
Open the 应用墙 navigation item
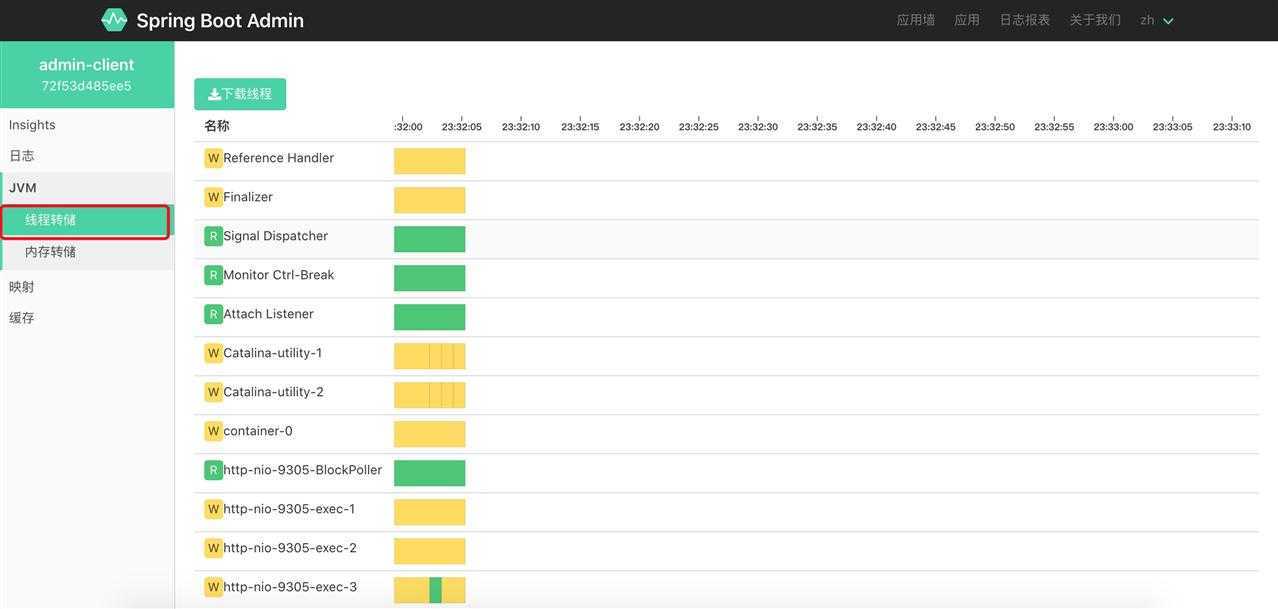[x=916, y=20]
